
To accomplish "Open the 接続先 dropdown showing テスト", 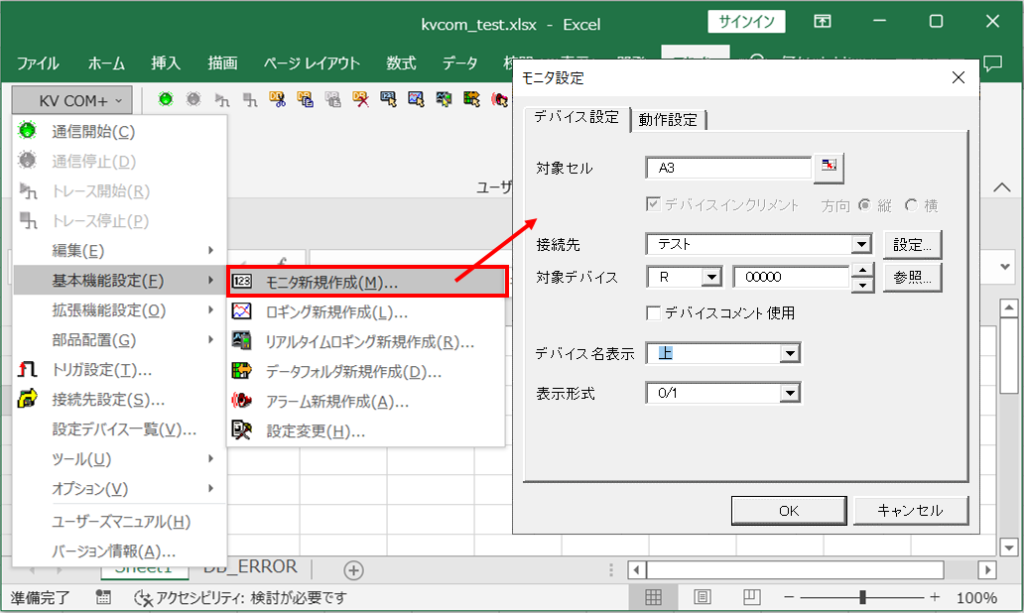I will 862,243.
